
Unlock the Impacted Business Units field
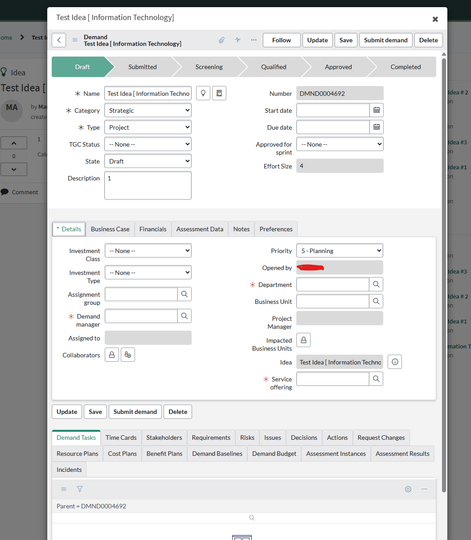pos(303,340)
